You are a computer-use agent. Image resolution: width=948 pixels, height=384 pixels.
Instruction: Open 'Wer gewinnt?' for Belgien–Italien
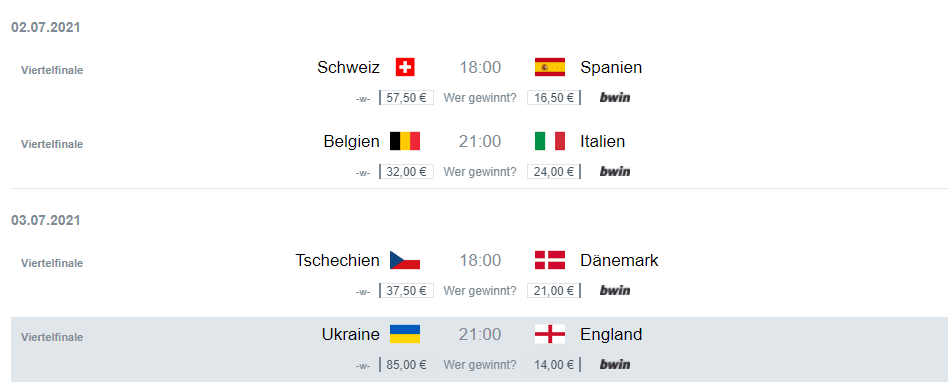[x=480, y=171]
